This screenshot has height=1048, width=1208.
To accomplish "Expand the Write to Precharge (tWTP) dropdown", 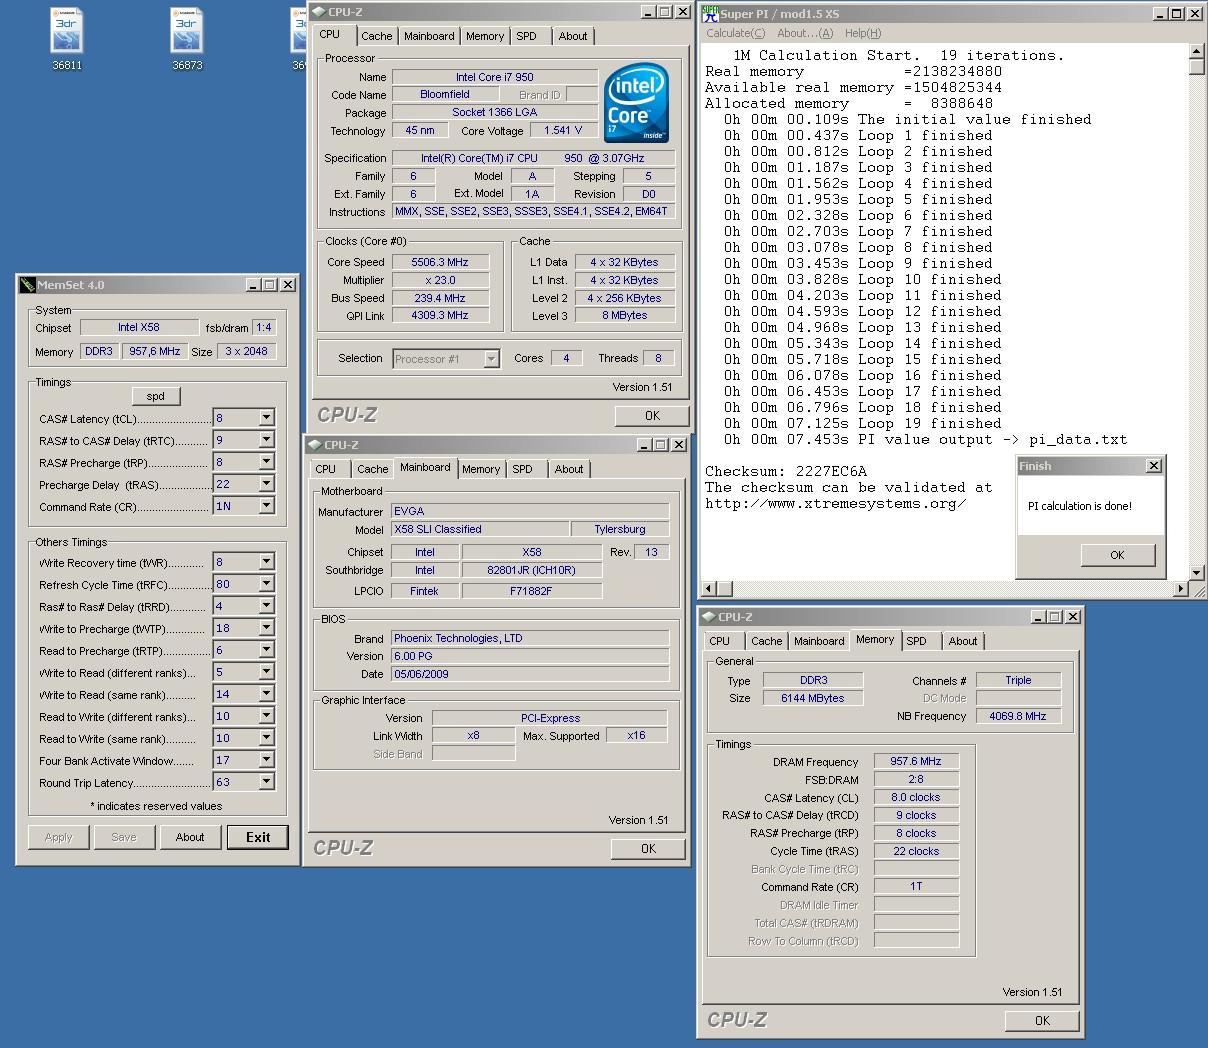I will point(267,628).
